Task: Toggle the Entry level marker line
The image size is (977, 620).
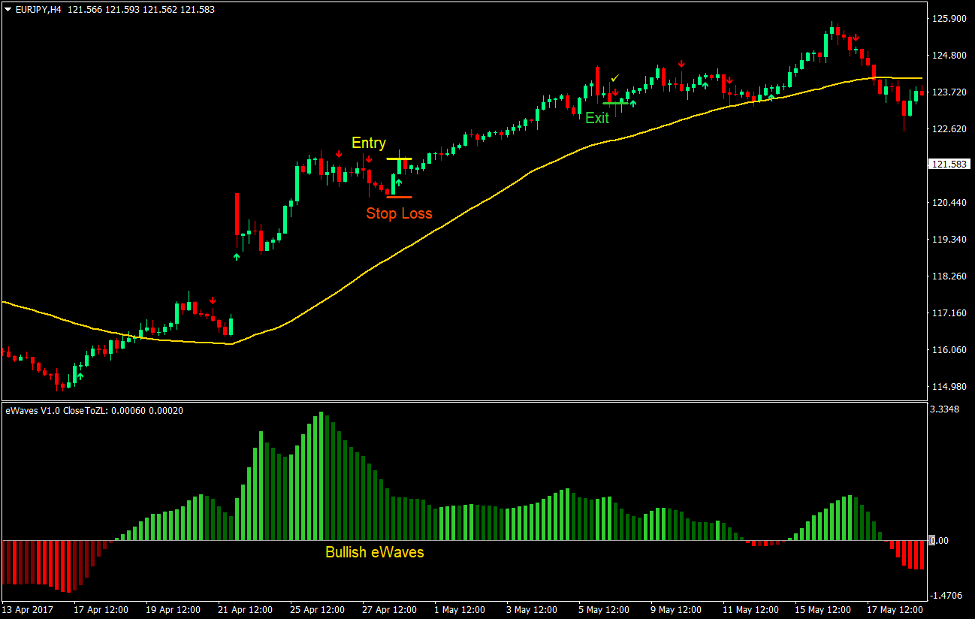Action: pos(399,159)
